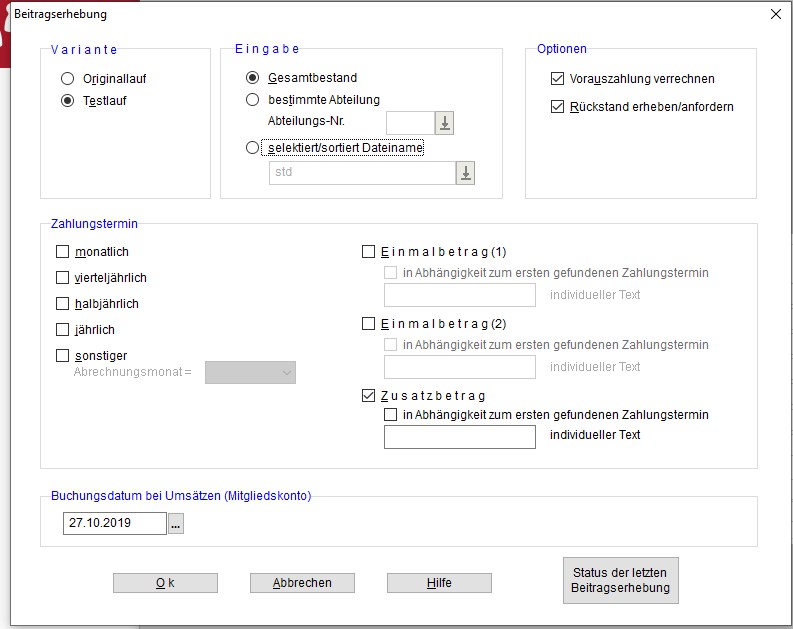Viewport: 793px width, 629px height.
Task: Select the Originallauf radio button
Action: (x=68, y=78)
